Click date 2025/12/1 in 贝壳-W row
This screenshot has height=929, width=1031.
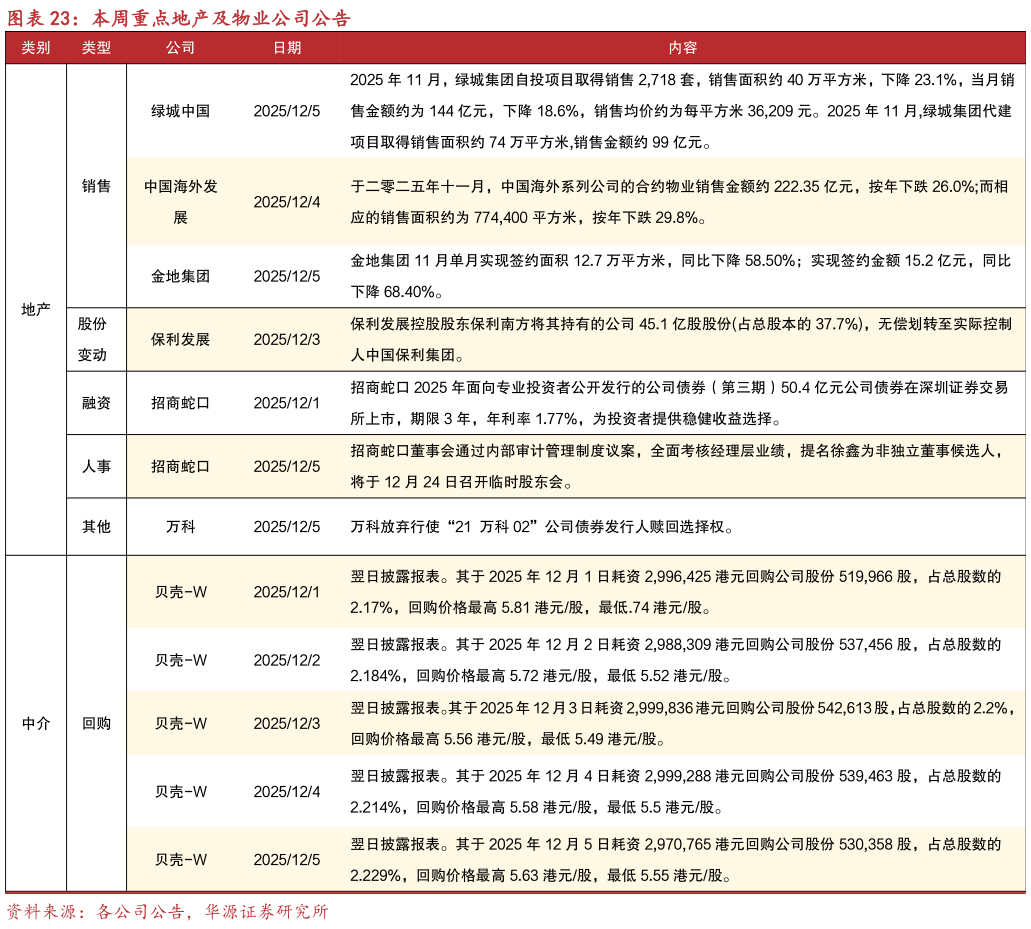pyautogui.click(x=287, y=592)
